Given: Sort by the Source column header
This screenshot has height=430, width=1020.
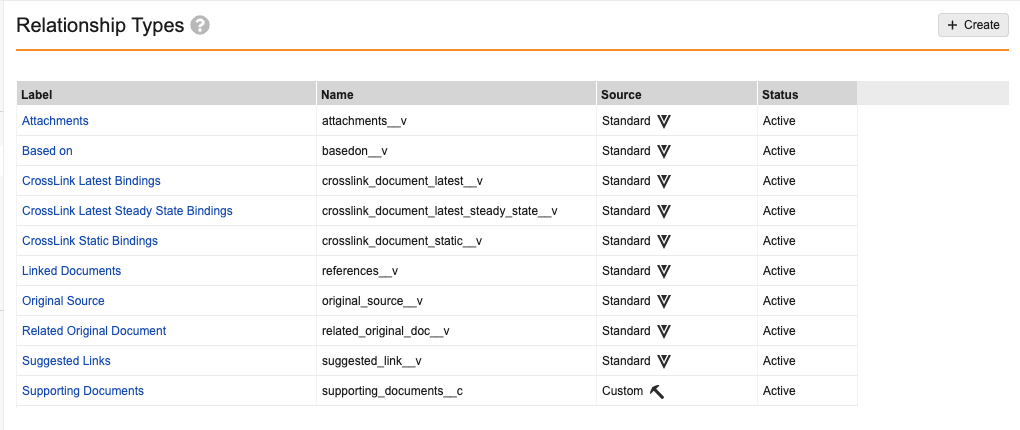Looking at the screenshot, I should click(621, 94).
